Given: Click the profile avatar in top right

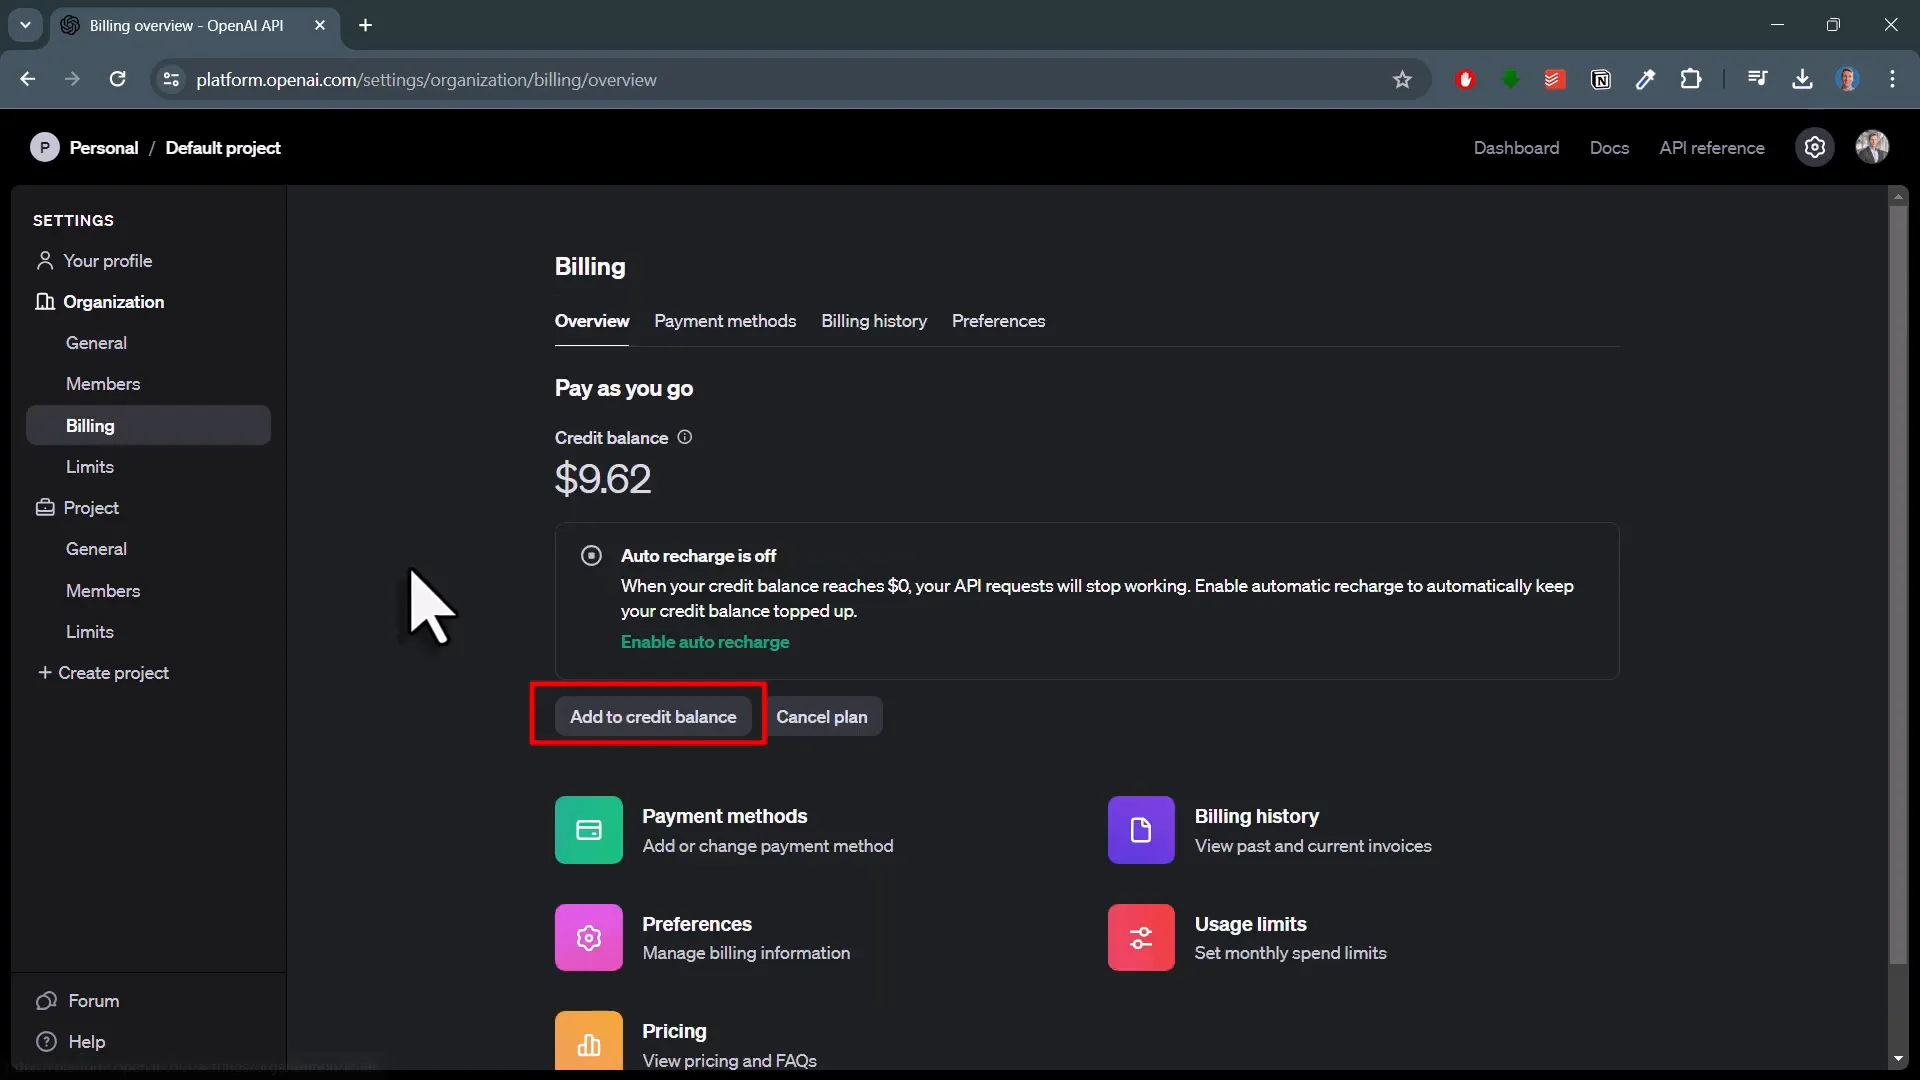Looking at the screenshot, I should (x=1873, y=147).
